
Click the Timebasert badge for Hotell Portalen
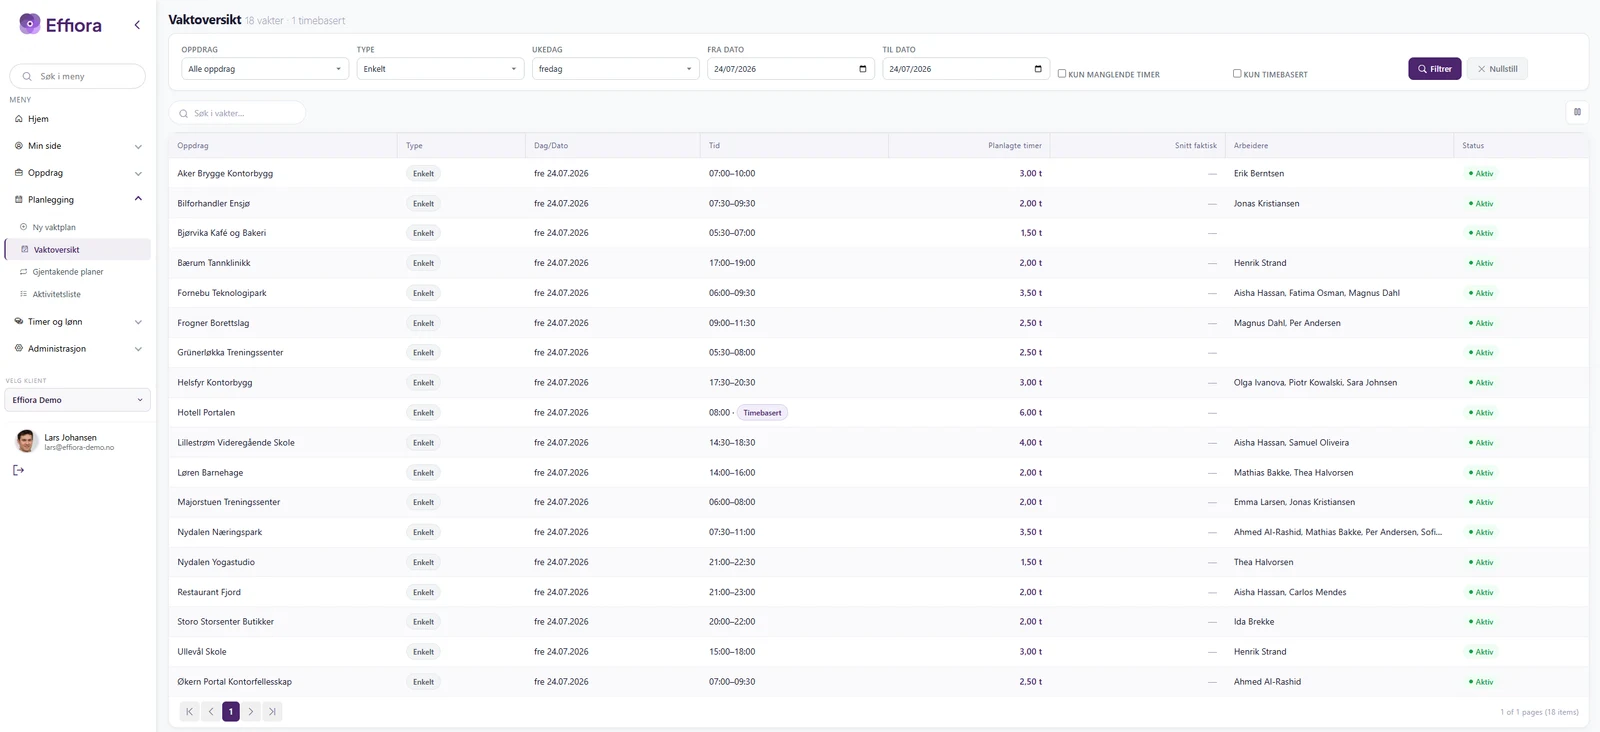(762, 413)
